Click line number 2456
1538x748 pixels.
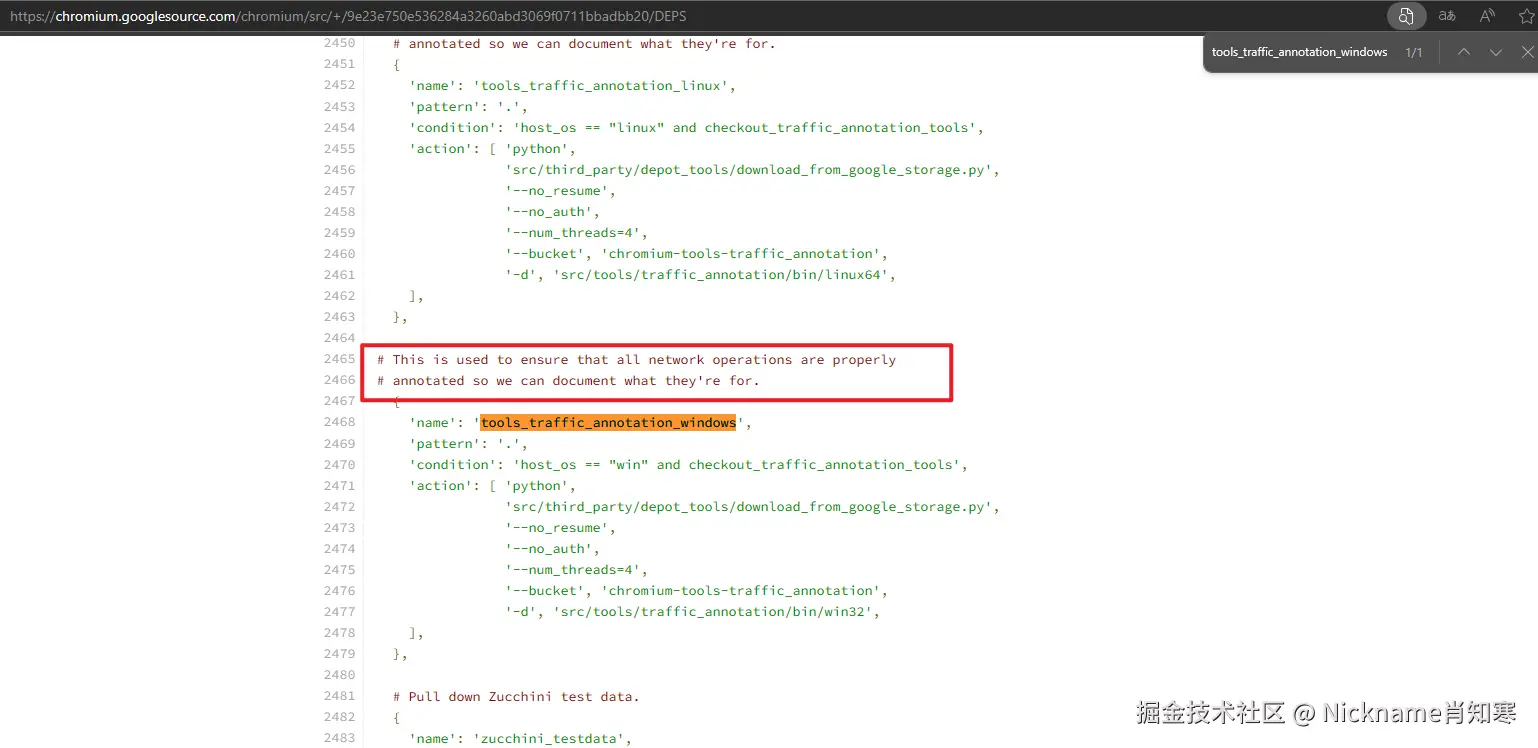point(339,169)
